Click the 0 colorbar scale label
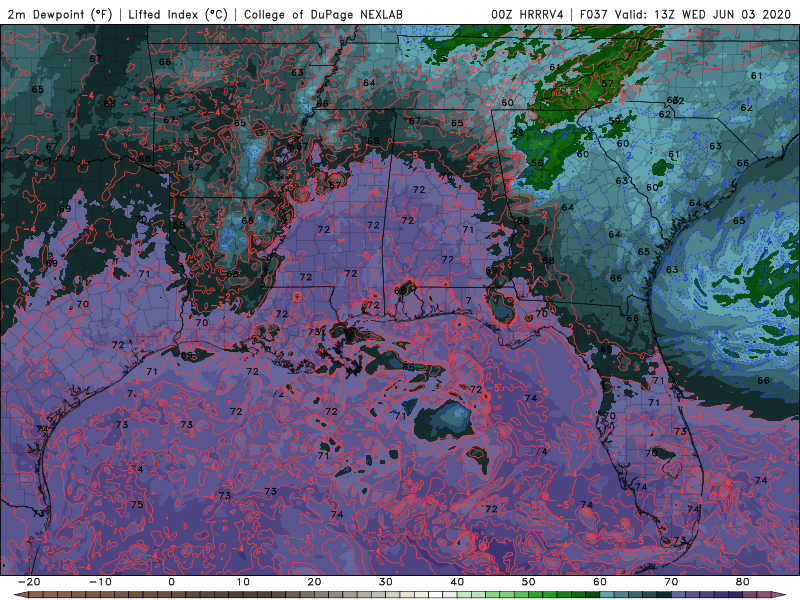Screen dimensions: 800x600 point(171,582)
